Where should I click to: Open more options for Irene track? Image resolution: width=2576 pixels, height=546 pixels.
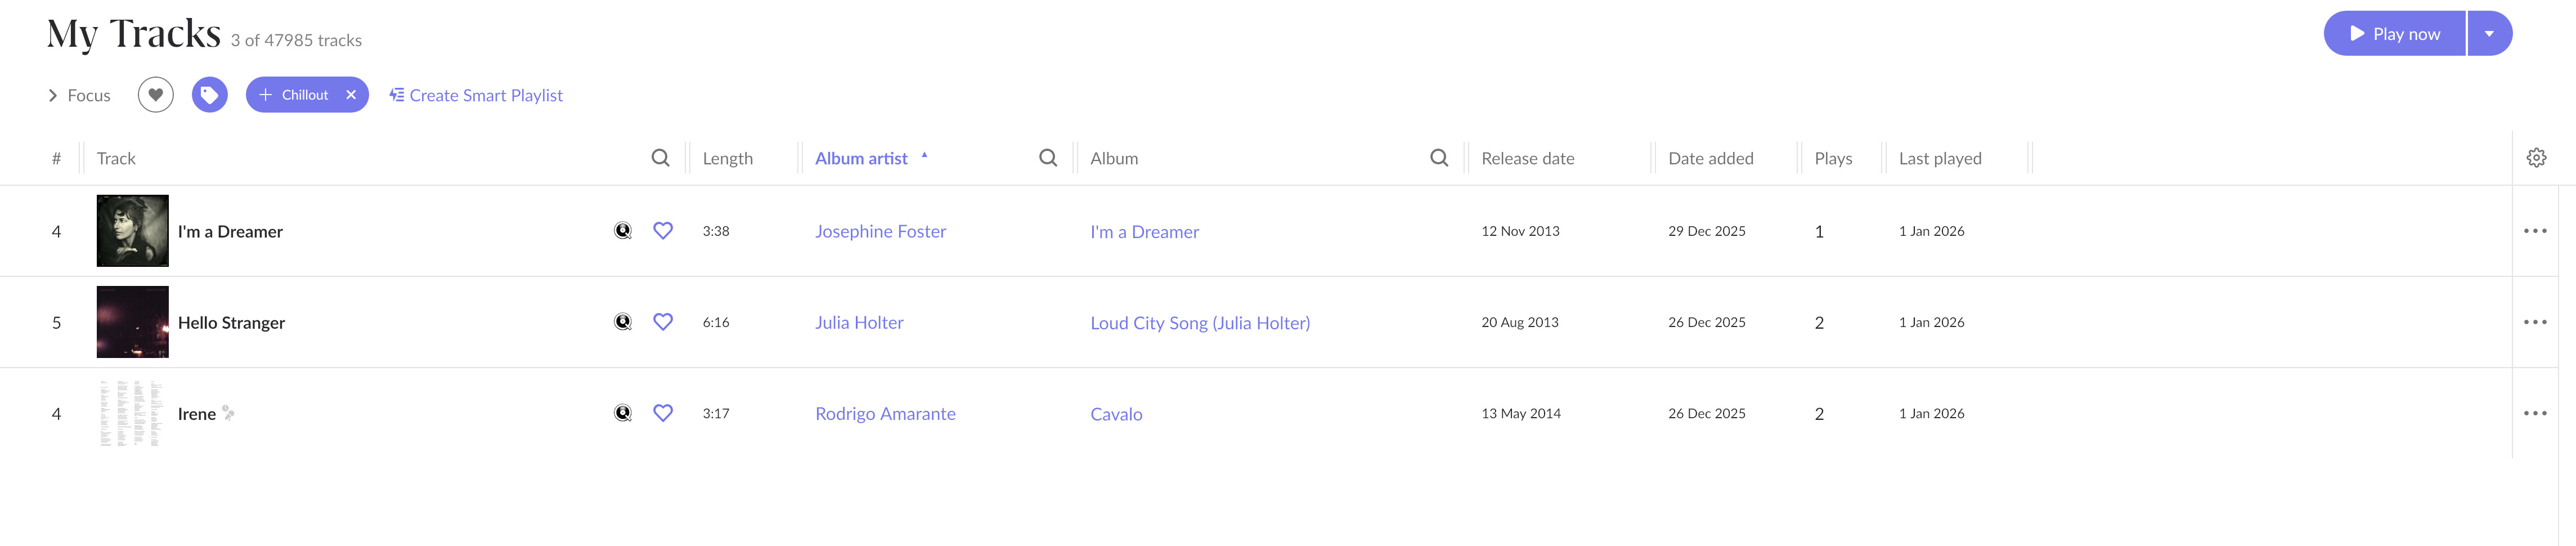pyautogui.click(x=2534, y=413)
